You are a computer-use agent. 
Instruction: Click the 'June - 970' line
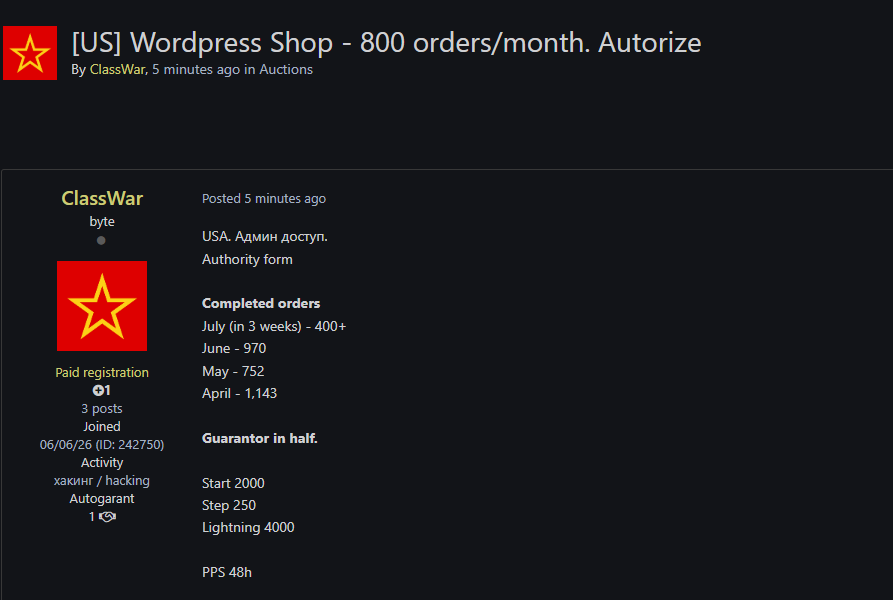pos(234,348)
